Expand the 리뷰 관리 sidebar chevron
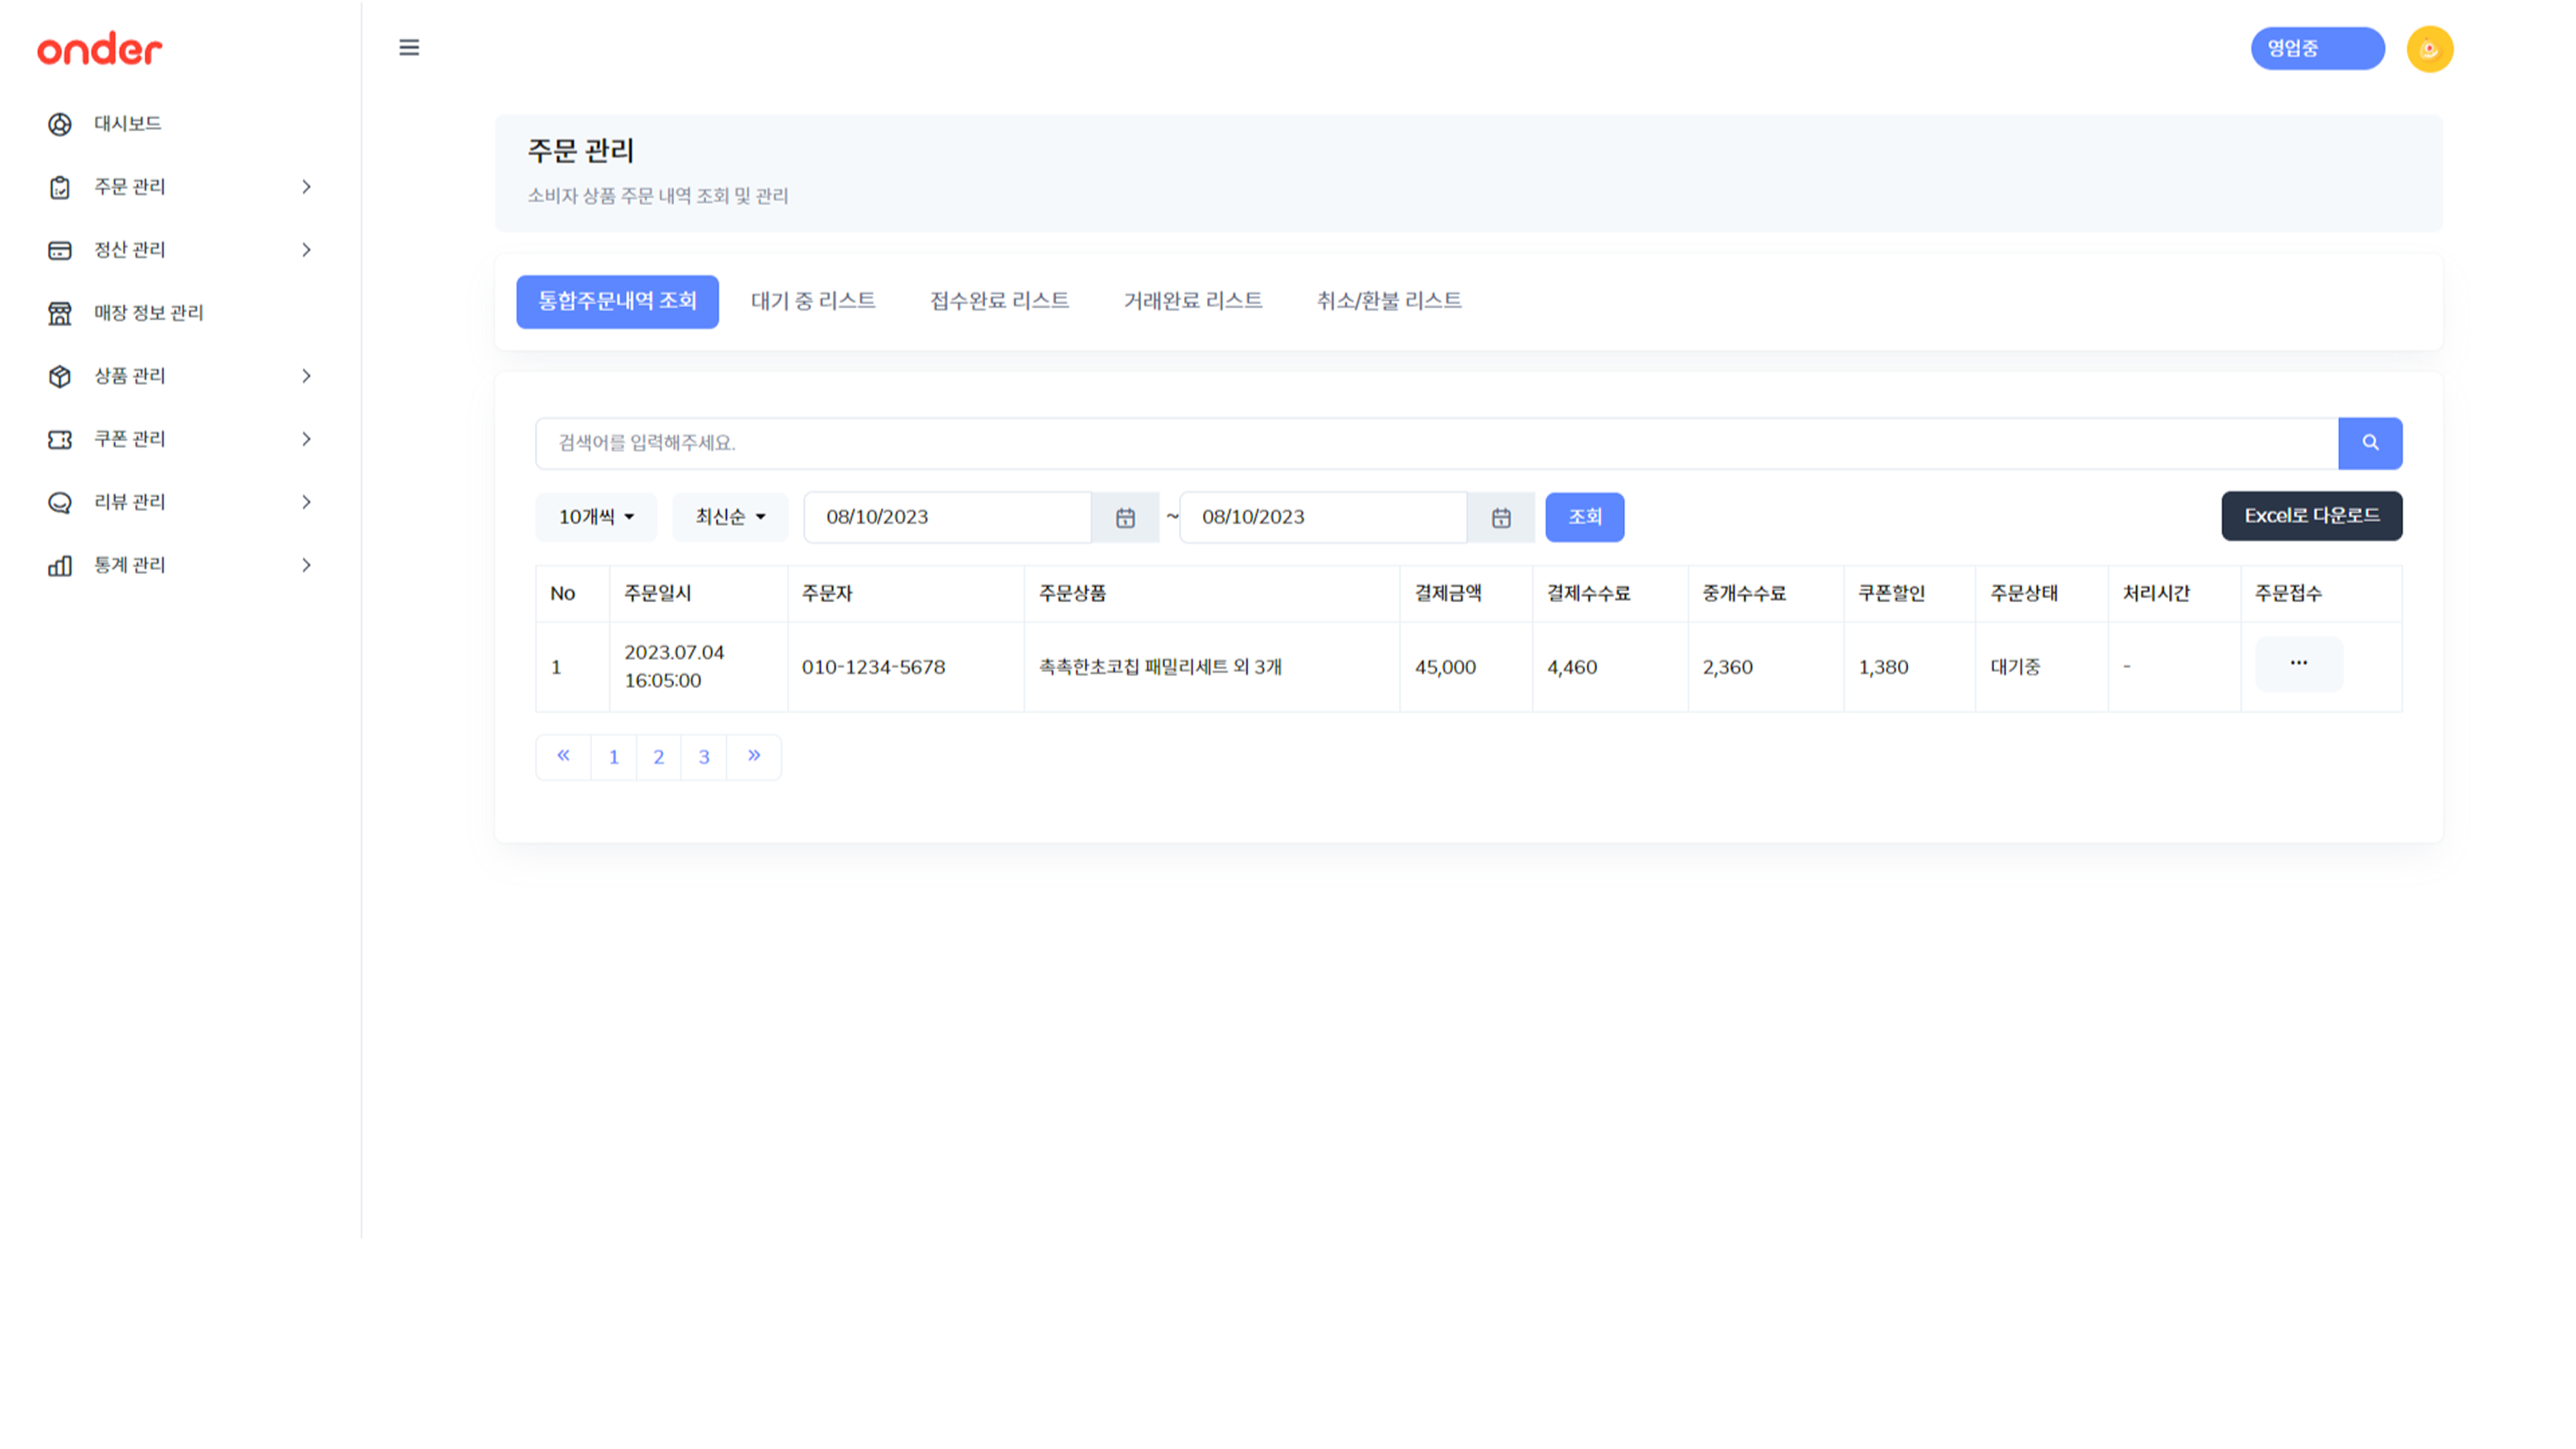 coord(306,502)
